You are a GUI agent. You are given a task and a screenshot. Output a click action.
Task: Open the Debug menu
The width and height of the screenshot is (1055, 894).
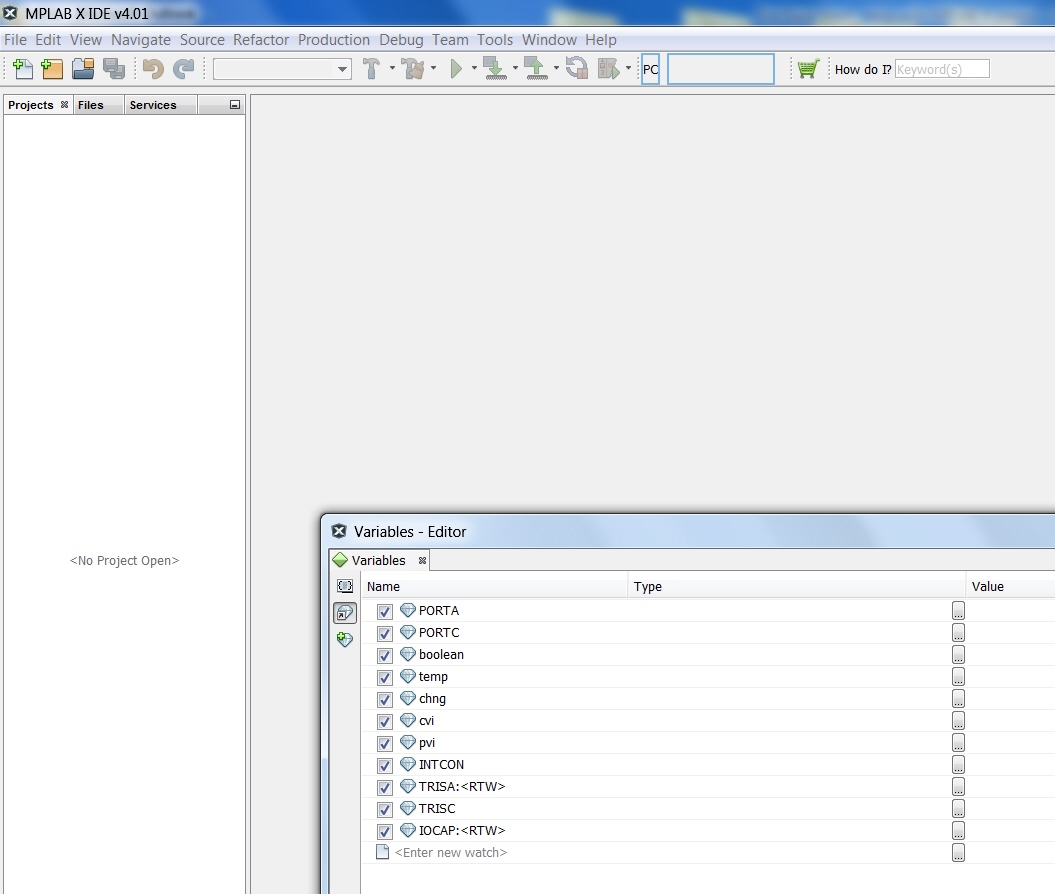pos(401,40)
